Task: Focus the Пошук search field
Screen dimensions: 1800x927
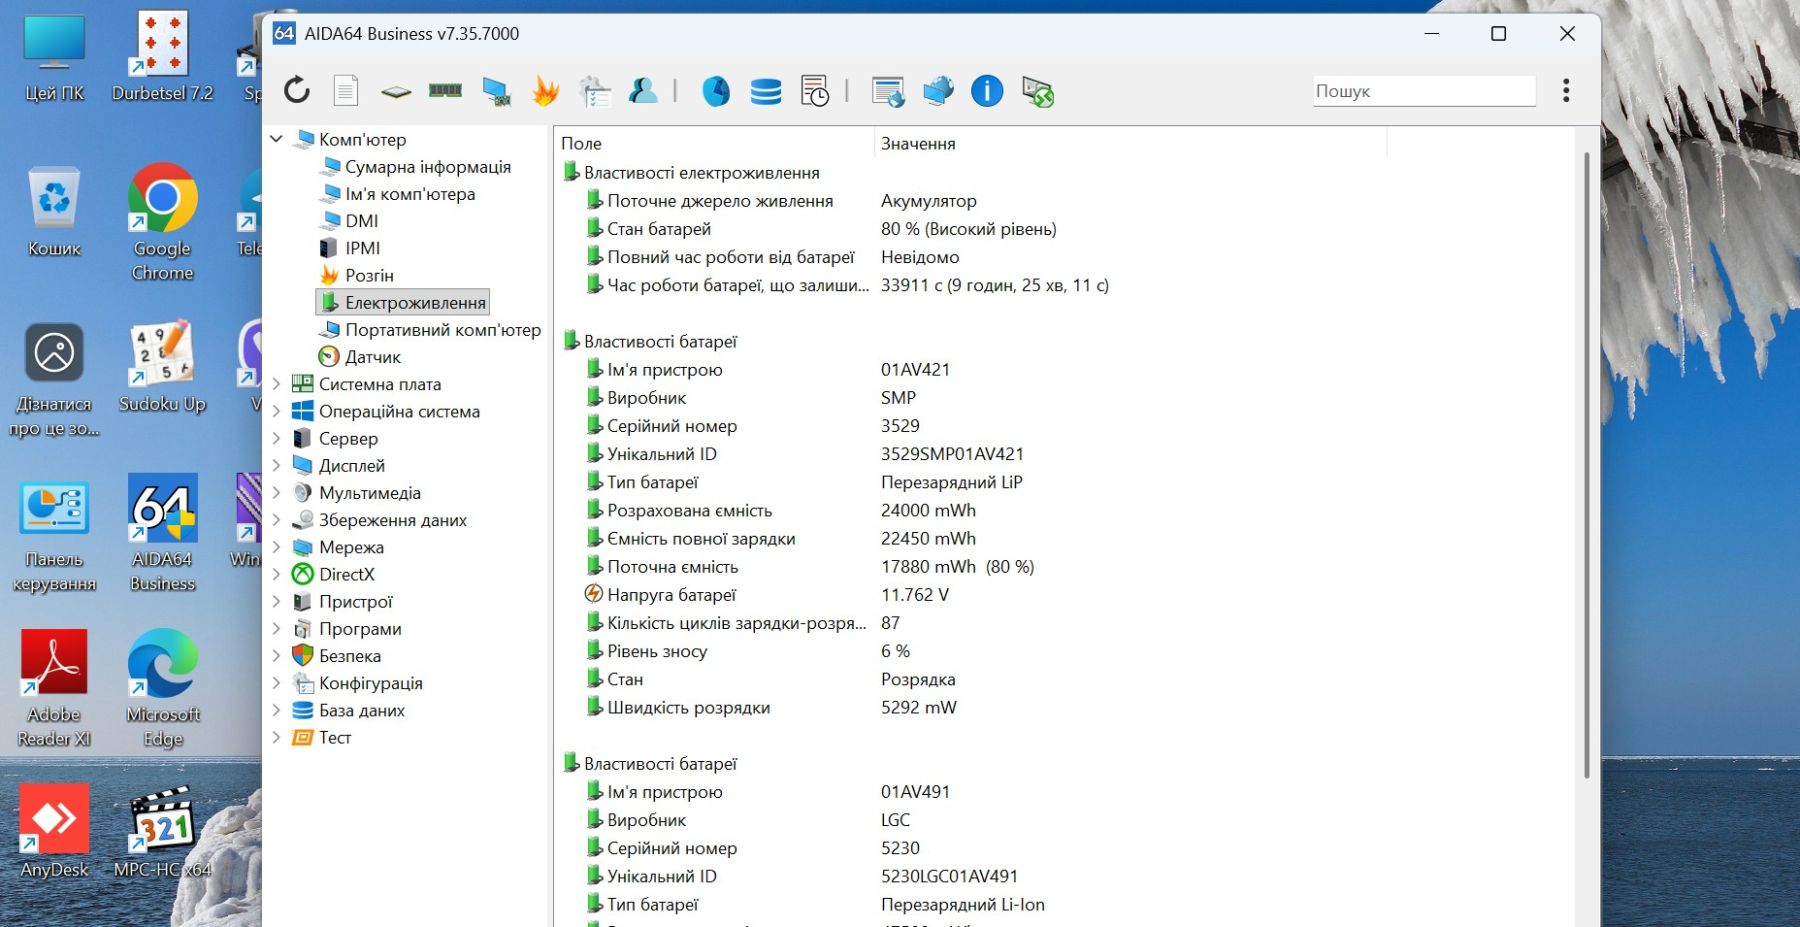Action: tap(1424, 91)
